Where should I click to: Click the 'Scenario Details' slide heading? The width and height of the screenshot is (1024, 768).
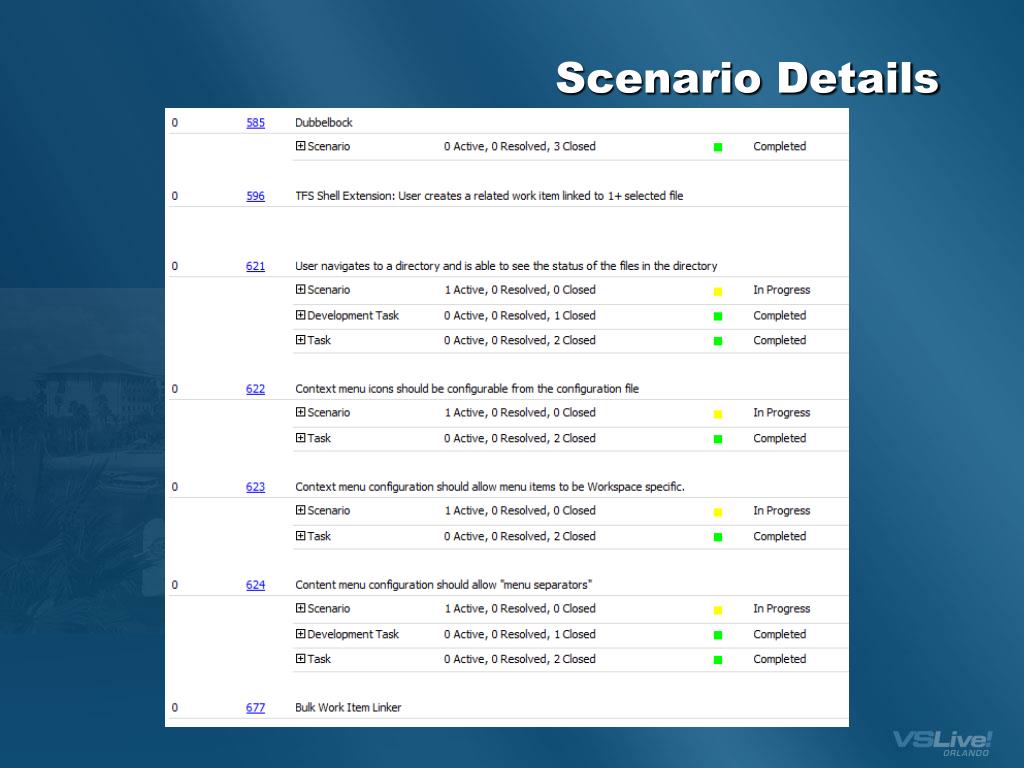(747, 78)
